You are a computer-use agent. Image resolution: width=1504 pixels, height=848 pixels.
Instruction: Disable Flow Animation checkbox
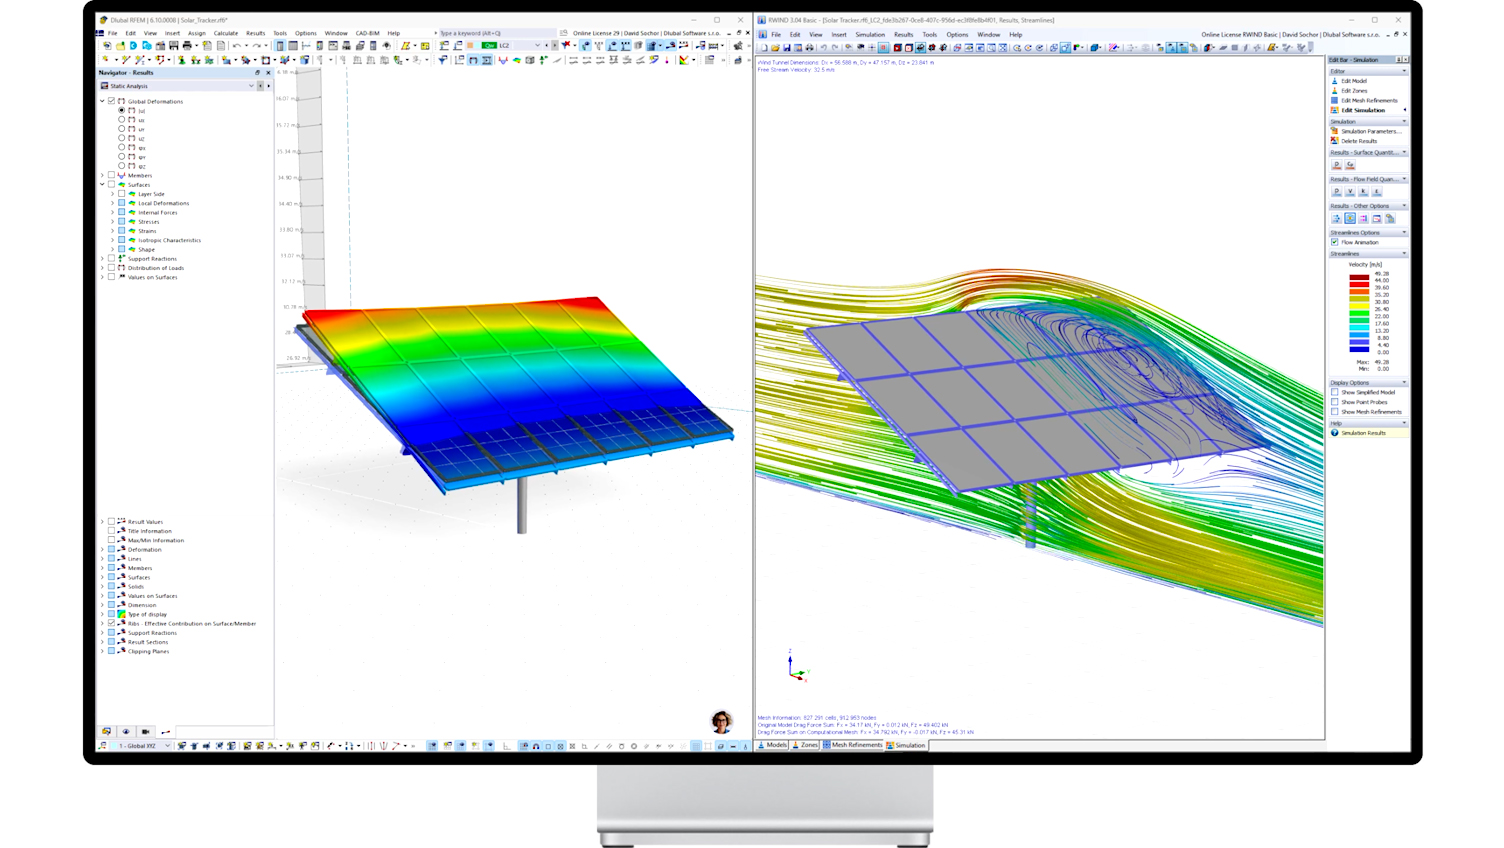pyautogui.click(x=1334, y=242)
